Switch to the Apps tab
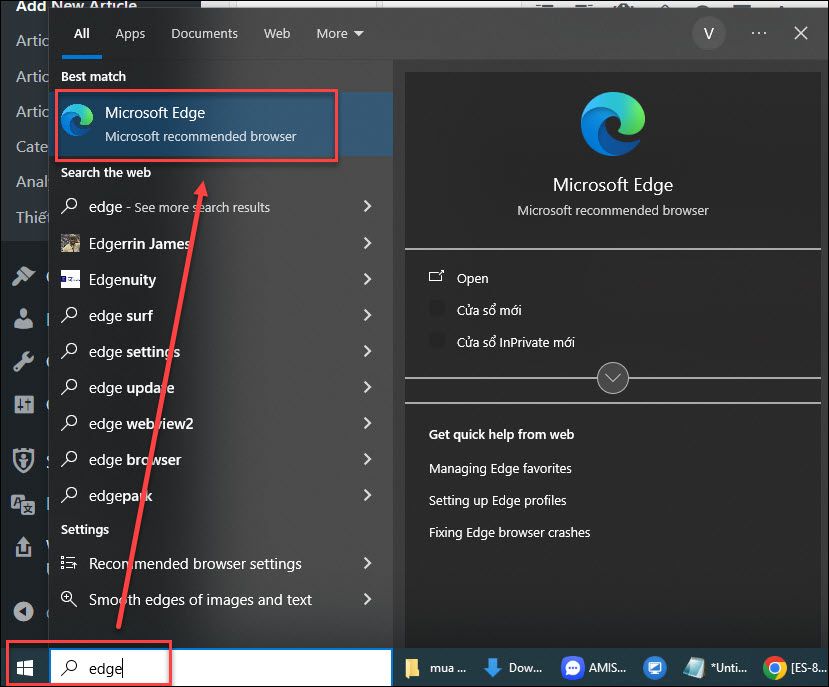829x687 pixels. click(x=130, y=33)
